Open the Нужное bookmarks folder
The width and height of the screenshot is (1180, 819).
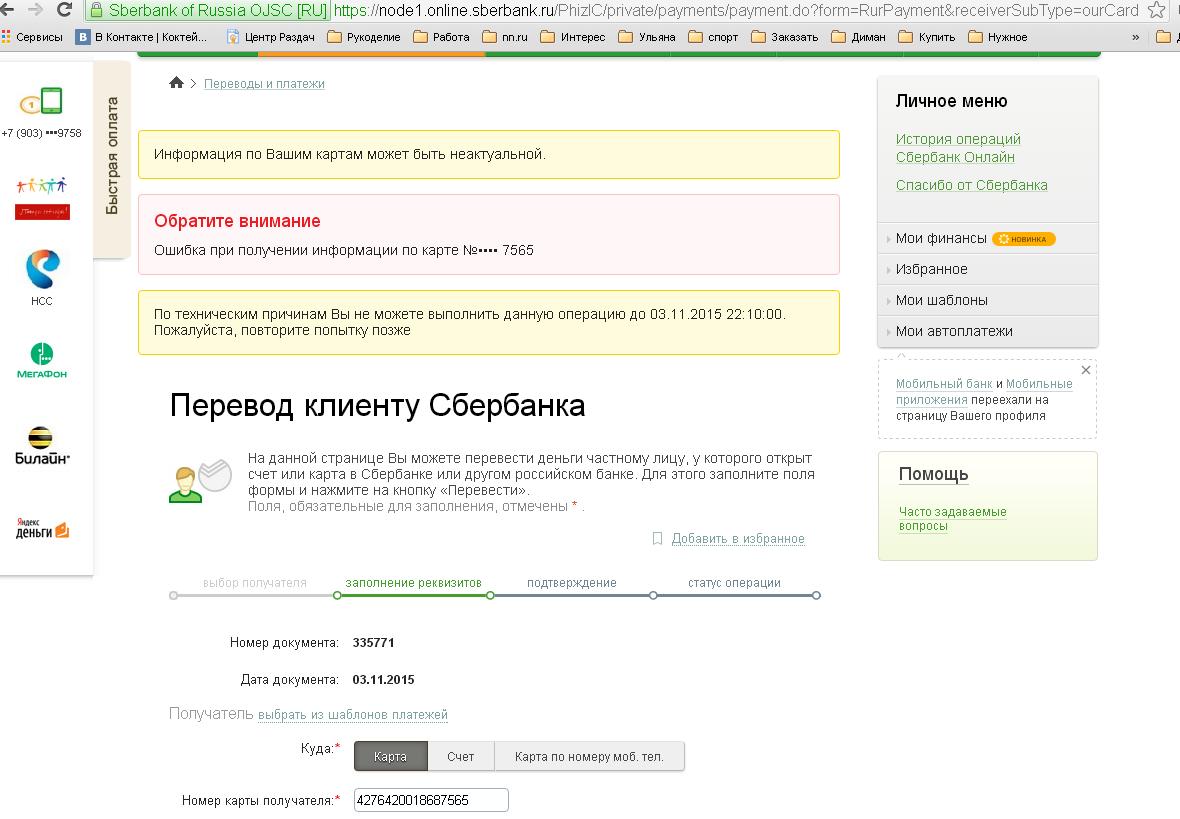[998, 37]
